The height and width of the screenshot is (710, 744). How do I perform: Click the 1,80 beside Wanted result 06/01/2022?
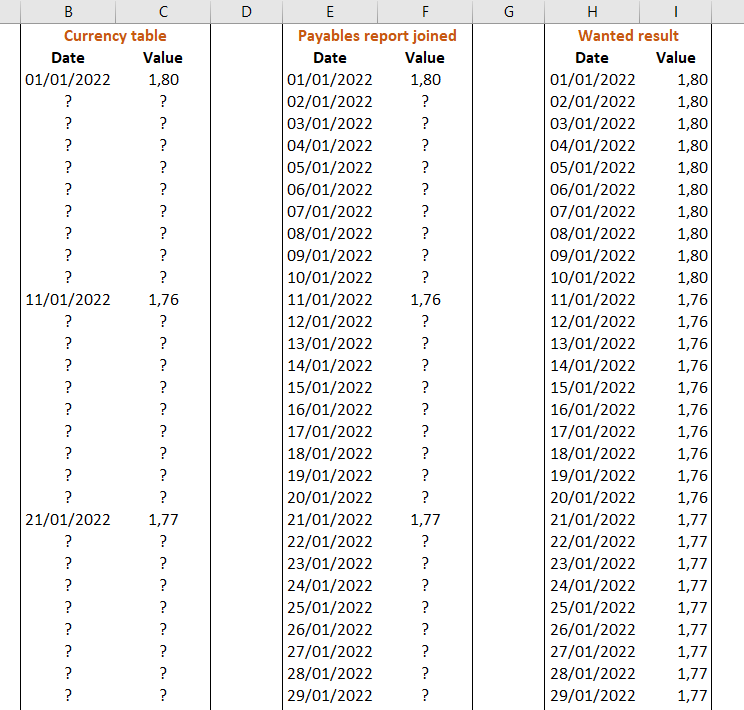(x=692, y=190)
